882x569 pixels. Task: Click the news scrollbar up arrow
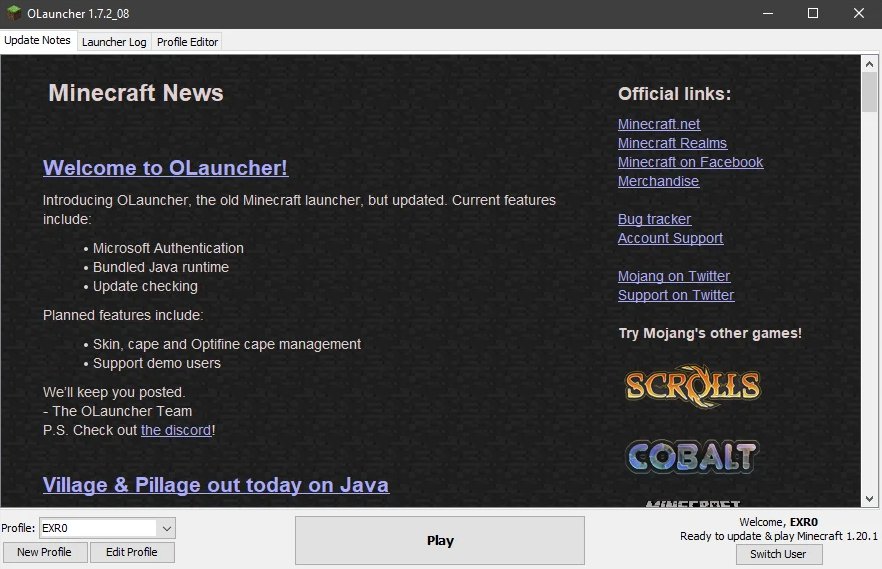coord(869,64)
